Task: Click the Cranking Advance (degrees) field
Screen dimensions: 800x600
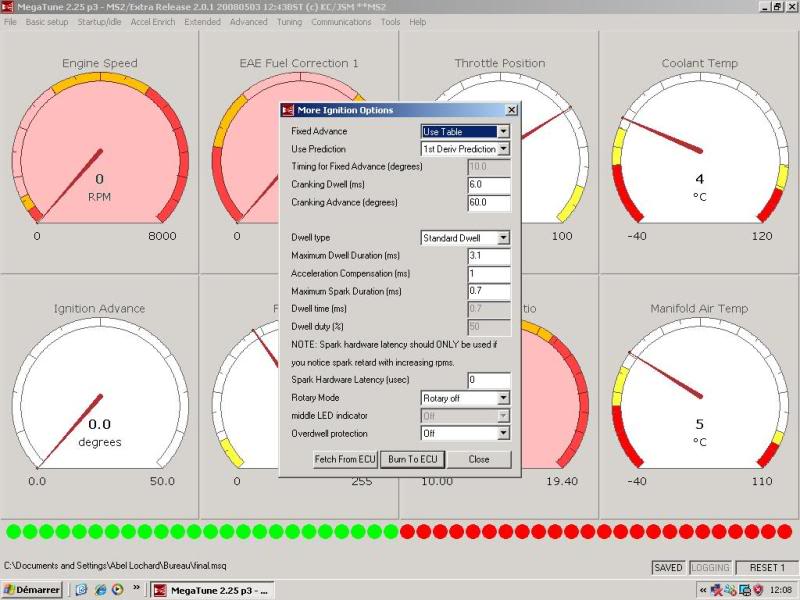Action: tap(489, 203)
